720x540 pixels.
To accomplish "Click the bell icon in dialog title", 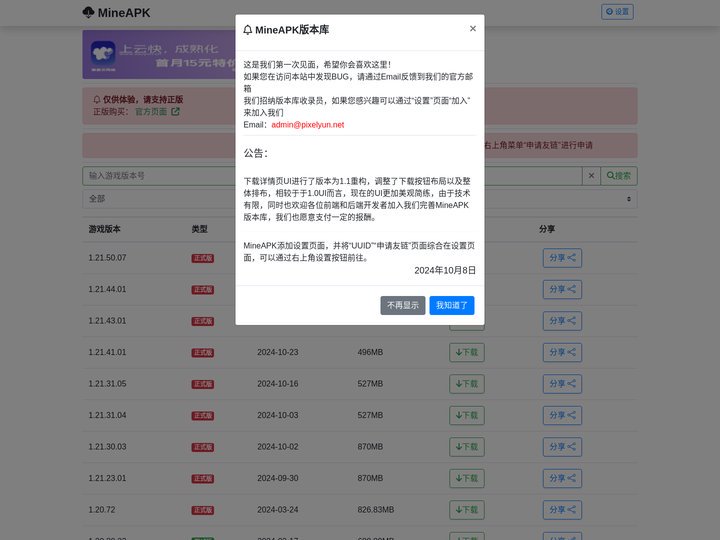I will pyautogui.click(x=248, y=30).
